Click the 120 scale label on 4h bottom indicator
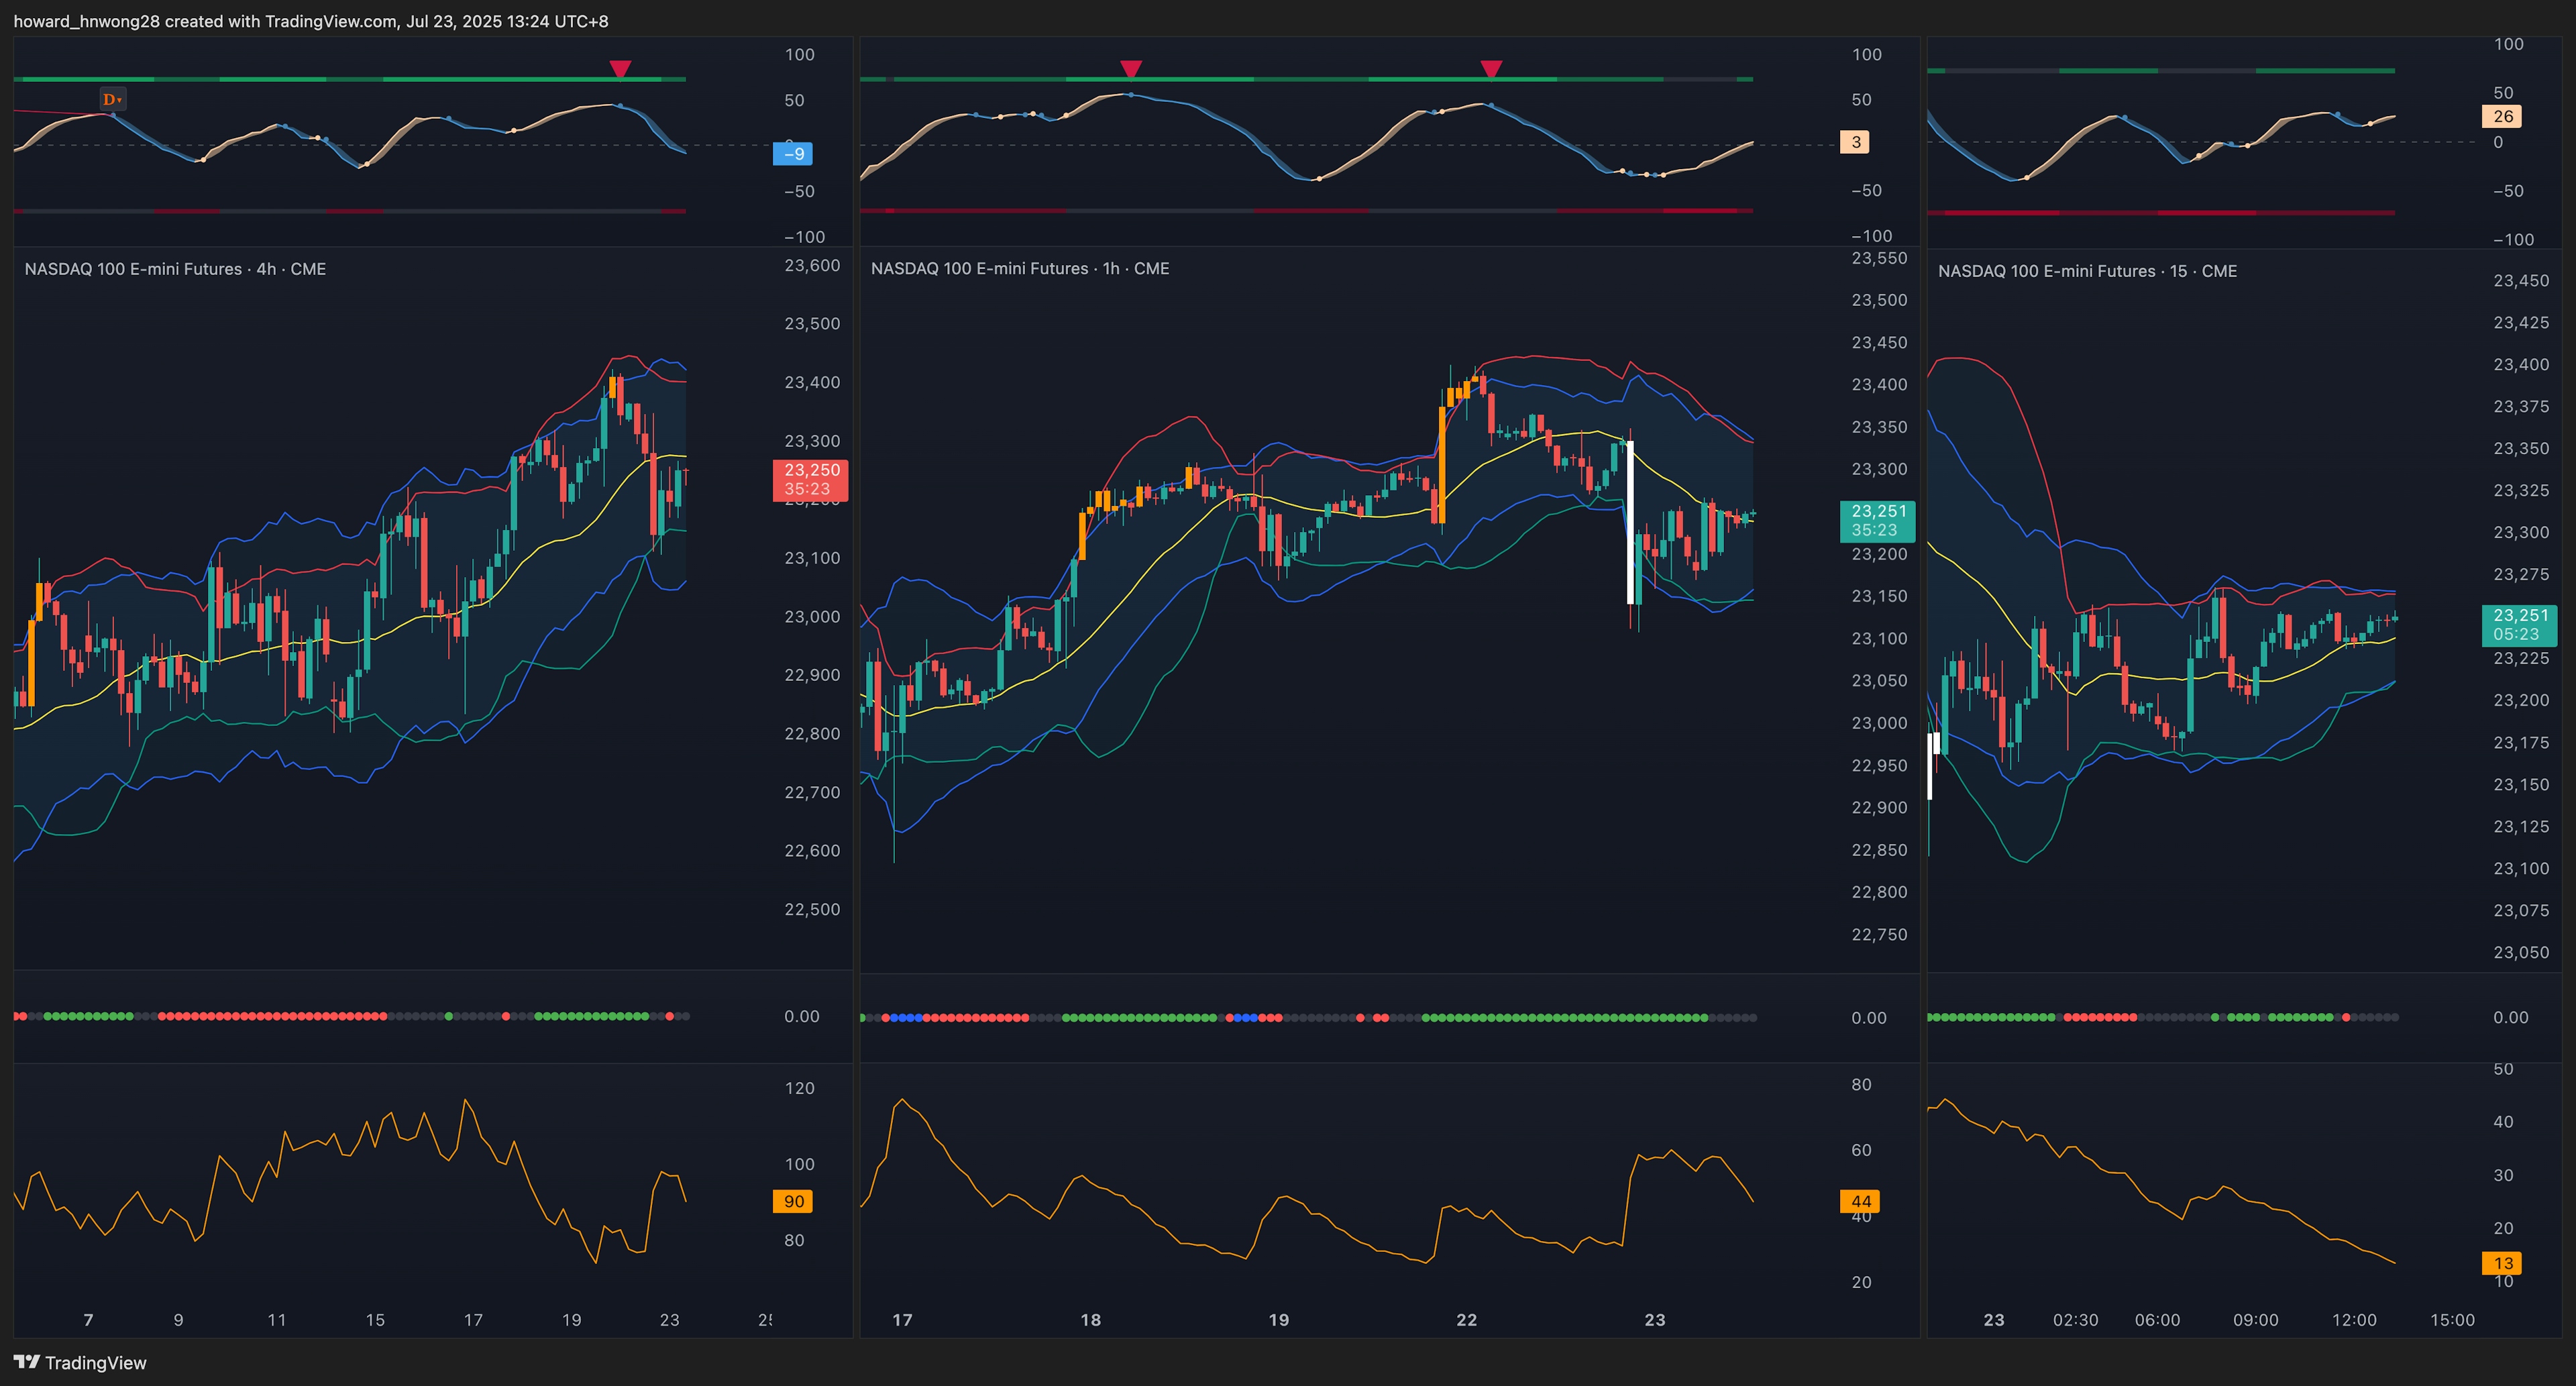 pos(800,1088)
